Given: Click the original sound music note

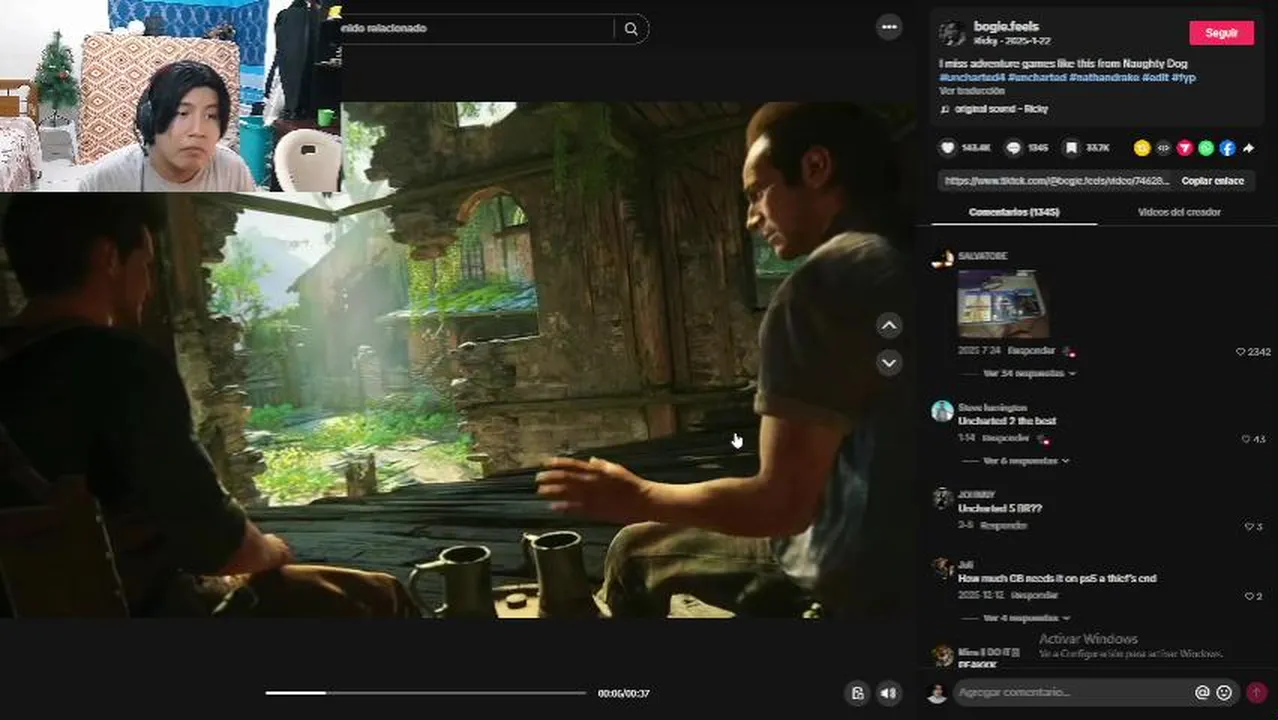Looking at the screenshot, I should (x=945, y=108).
